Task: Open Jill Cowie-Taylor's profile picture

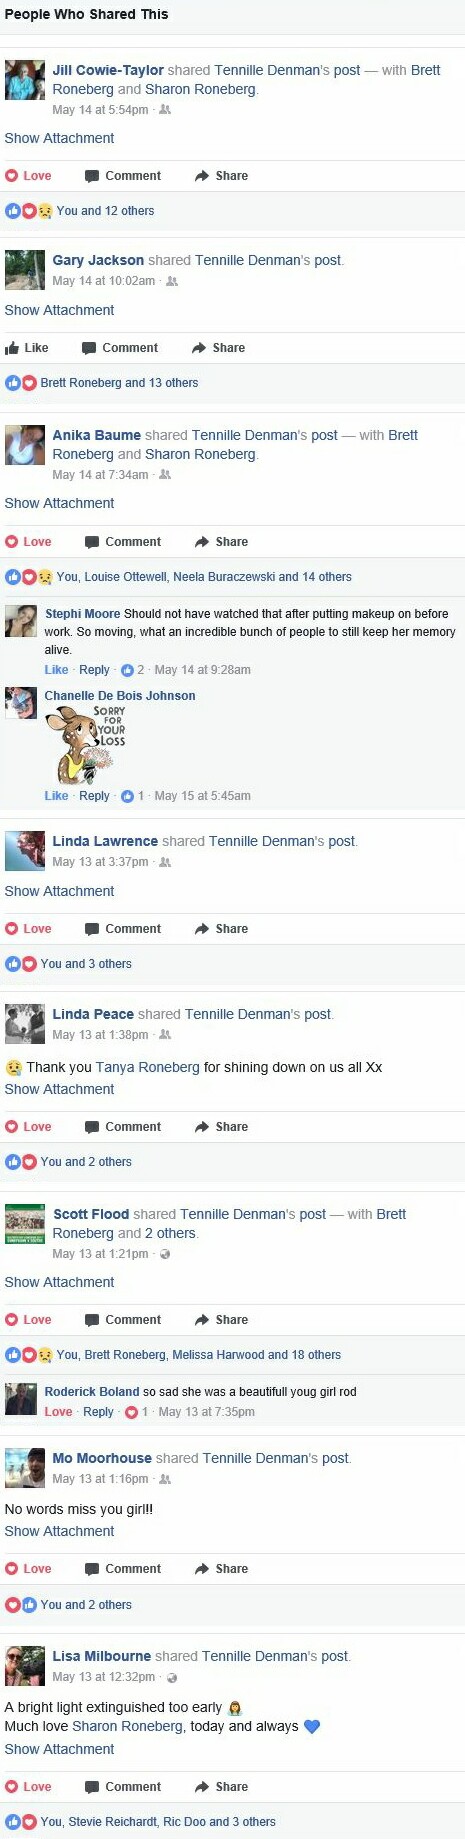Action: coord(24,80)
